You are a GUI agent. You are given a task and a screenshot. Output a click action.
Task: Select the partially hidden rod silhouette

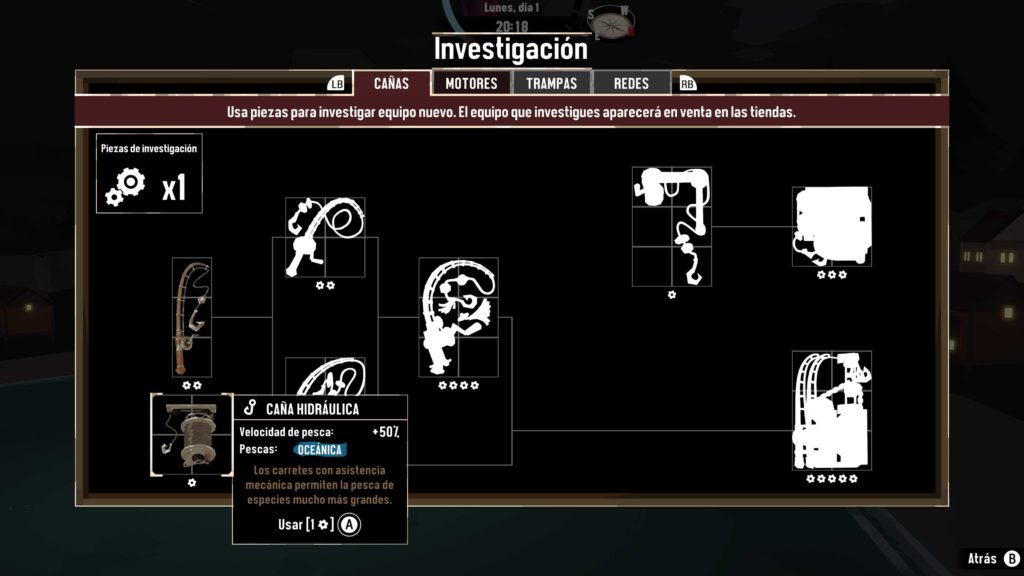325,376
